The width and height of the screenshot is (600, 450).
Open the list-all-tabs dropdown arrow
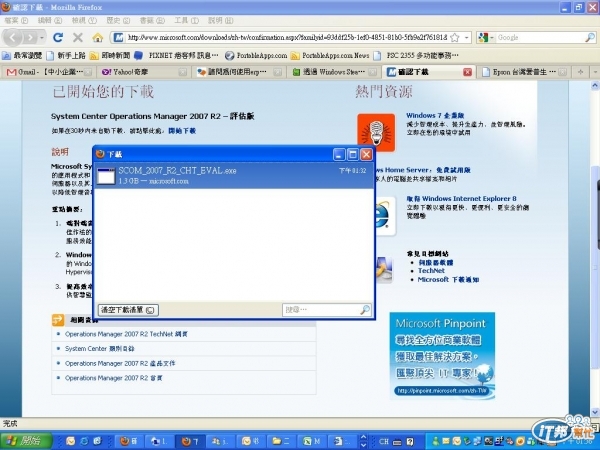pos(595,72)
